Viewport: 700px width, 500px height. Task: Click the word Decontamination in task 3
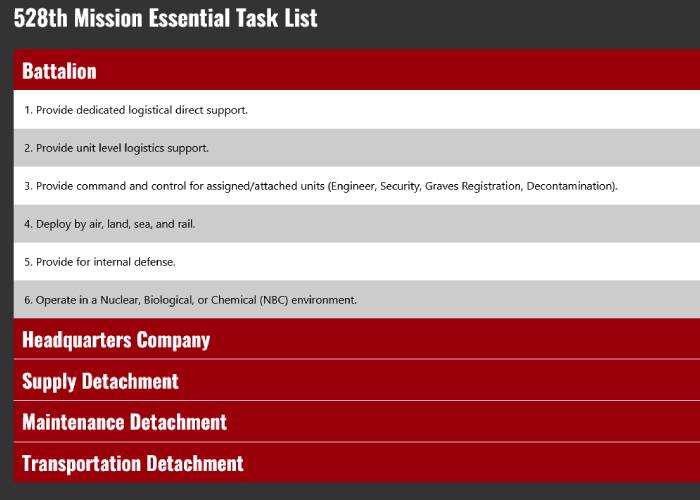[571, 186]
